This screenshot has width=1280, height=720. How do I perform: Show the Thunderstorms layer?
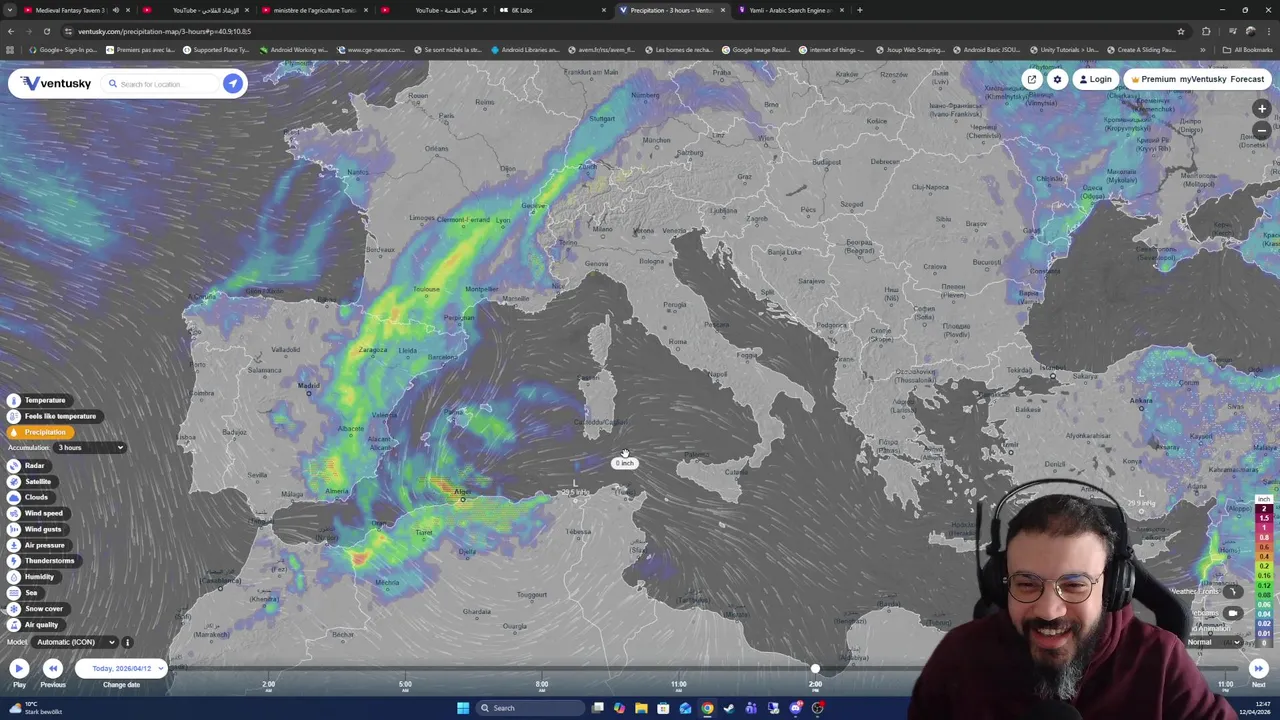coord(43,561)
